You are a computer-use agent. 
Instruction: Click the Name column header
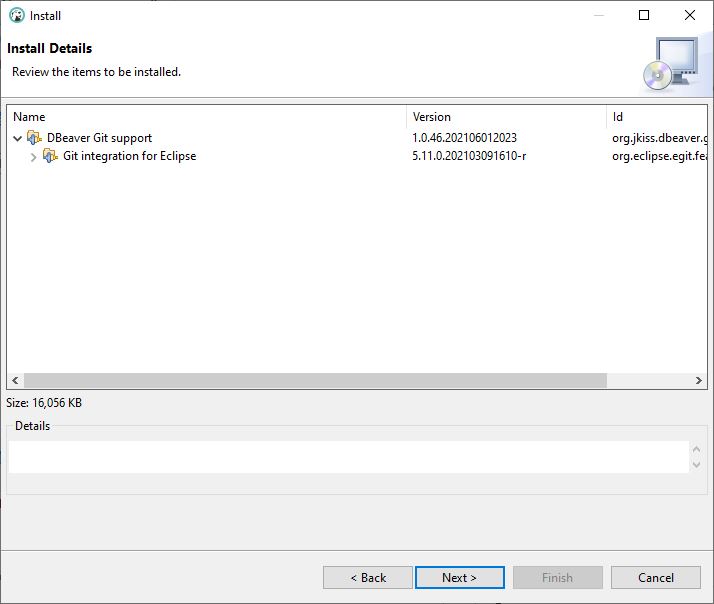coord(207,117)
